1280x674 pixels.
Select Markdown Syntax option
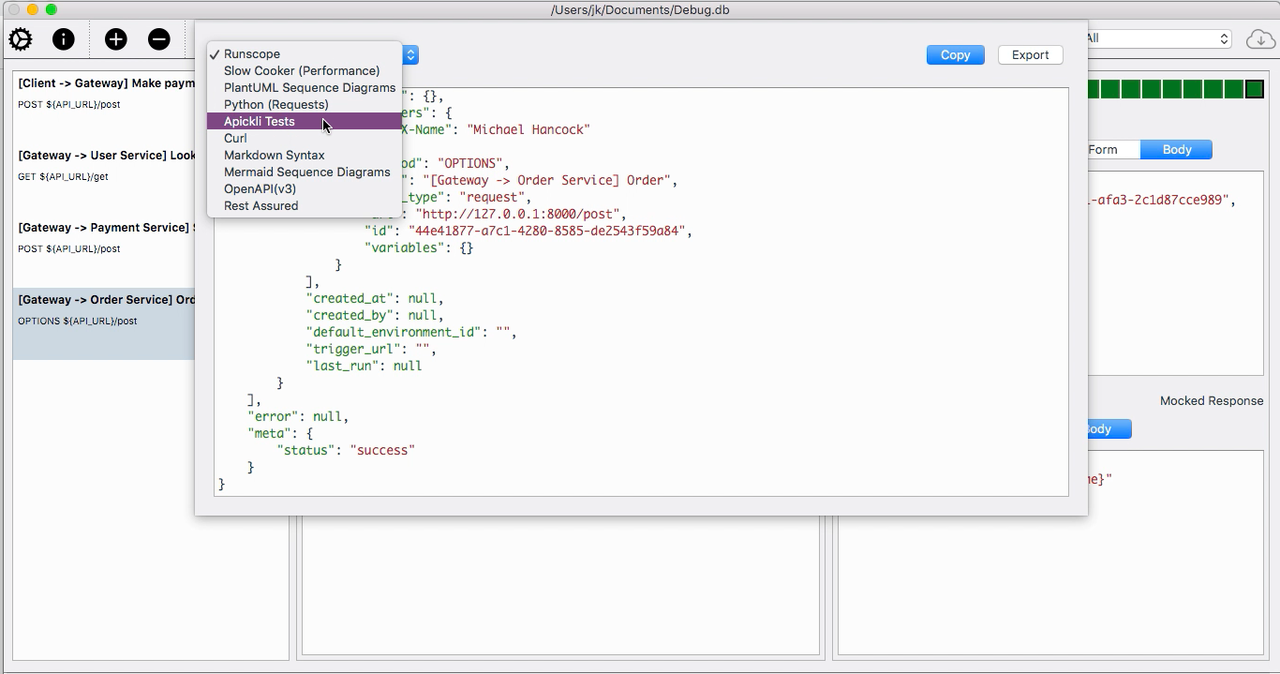[x=274, y=155]
